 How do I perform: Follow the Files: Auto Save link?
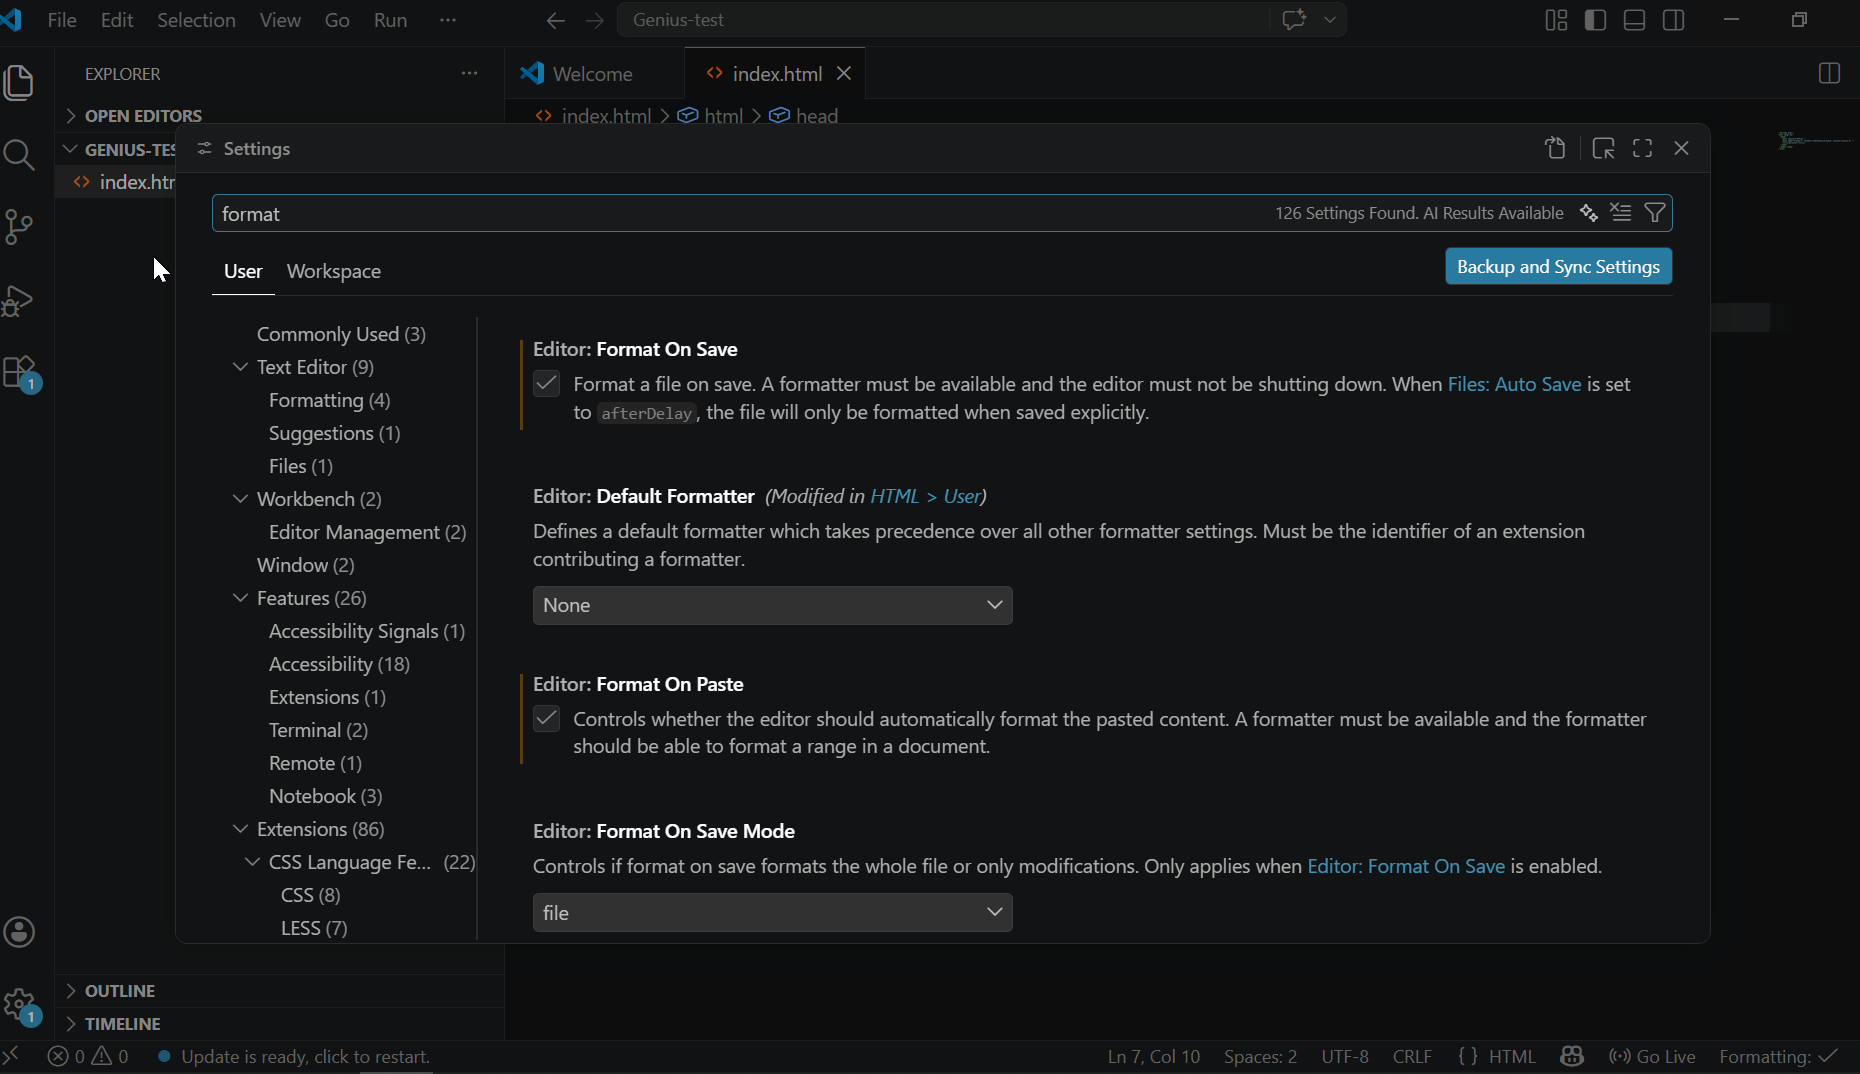click(x=1514, y=384)
